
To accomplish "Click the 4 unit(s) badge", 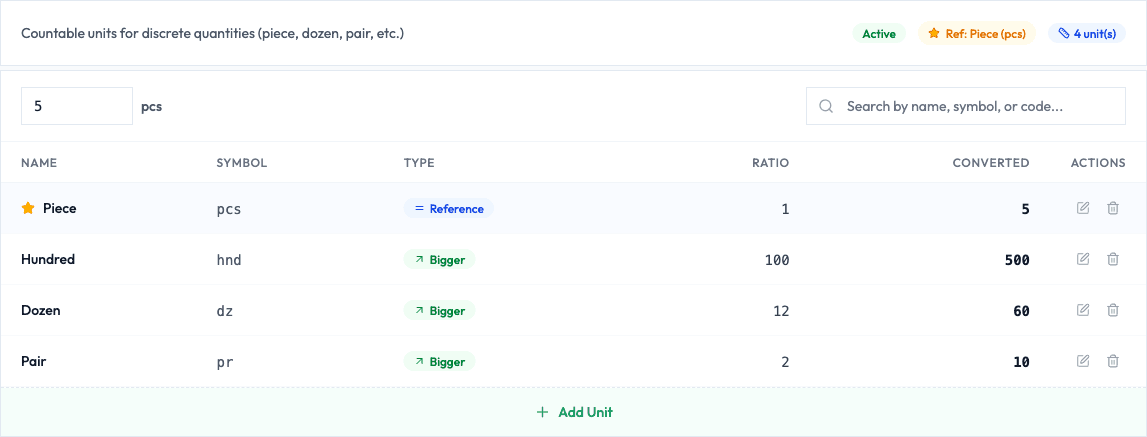I will (x=1087, y=34).
